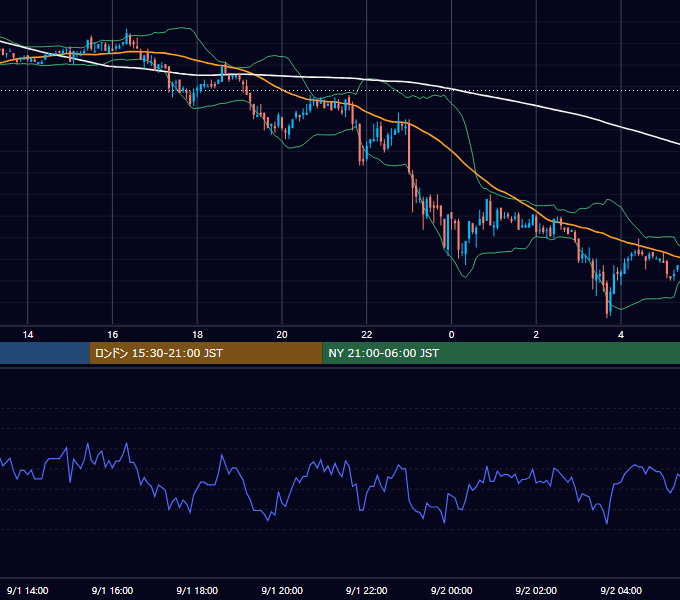
Task: Click the 22 hour label on price chart axis
Action: coord(367,335)
